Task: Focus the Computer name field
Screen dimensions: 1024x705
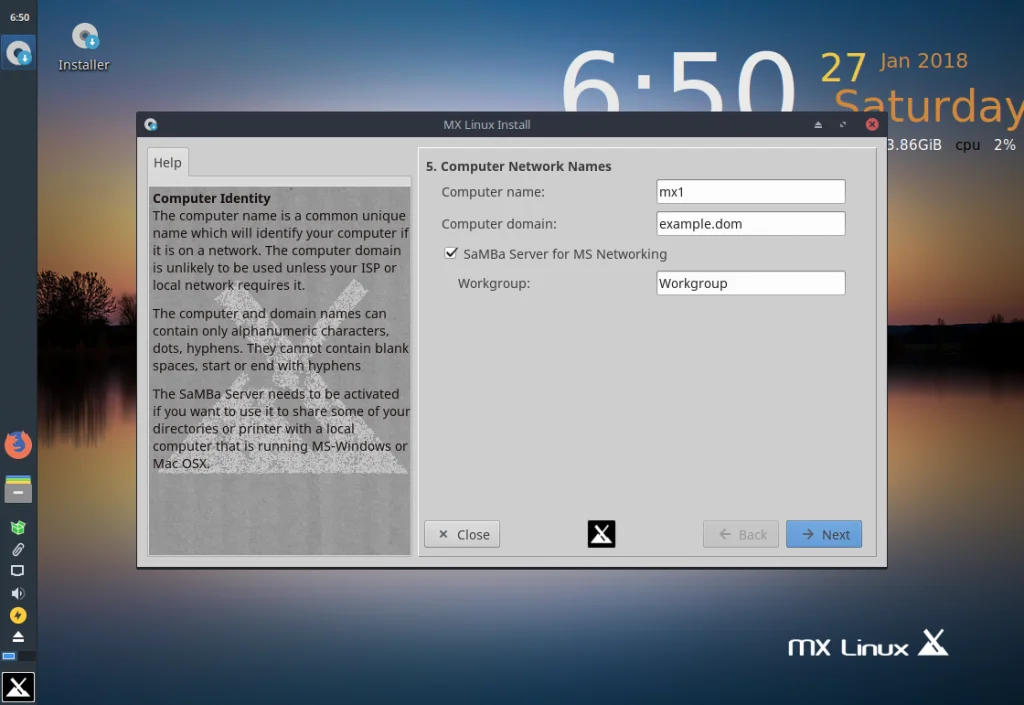Action: [x=751, y=191]
